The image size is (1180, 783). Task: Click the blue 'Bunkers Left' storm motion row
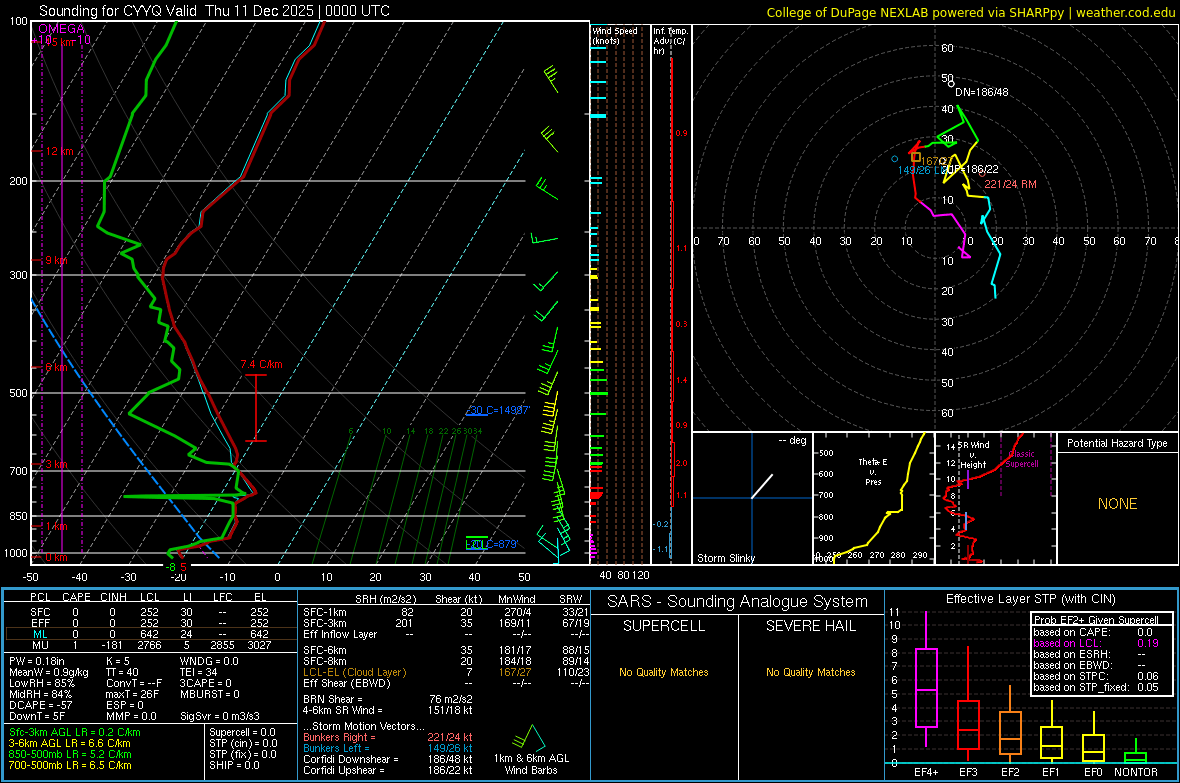tap(388, 748)
